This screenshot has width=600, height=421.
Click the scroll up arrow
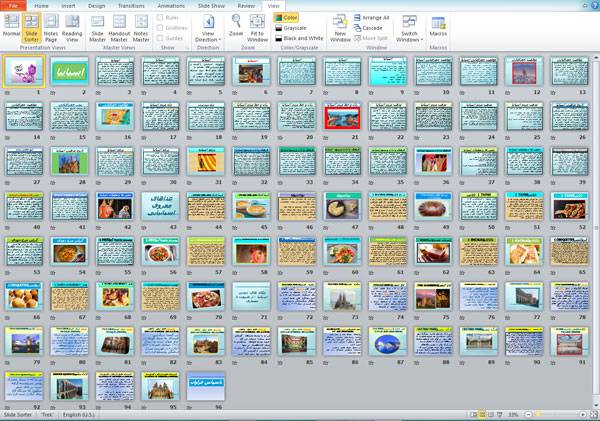click(x=596, y=57)
